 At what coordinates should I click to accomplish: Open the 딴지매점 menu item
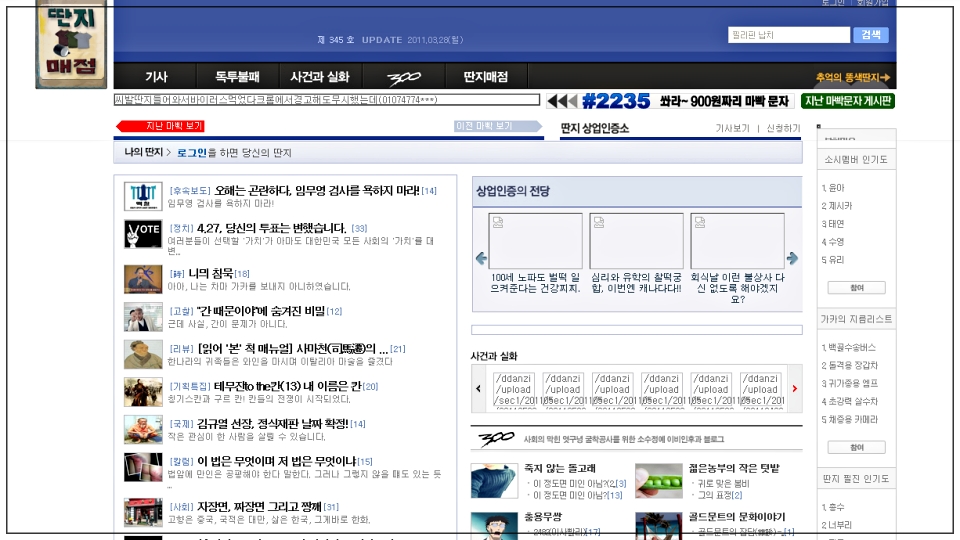coord(486,77)
